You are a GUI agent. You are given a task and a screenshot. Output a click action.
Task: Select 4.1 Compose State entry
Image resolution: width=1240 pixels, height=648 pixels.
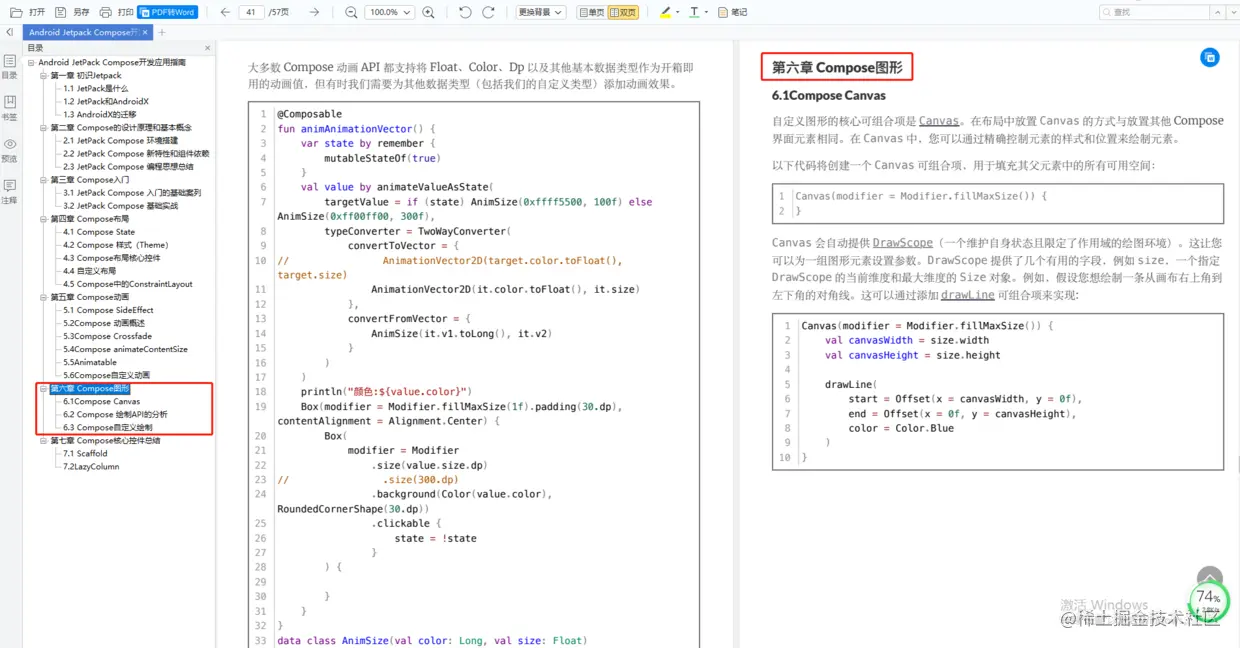click(99, 232)
